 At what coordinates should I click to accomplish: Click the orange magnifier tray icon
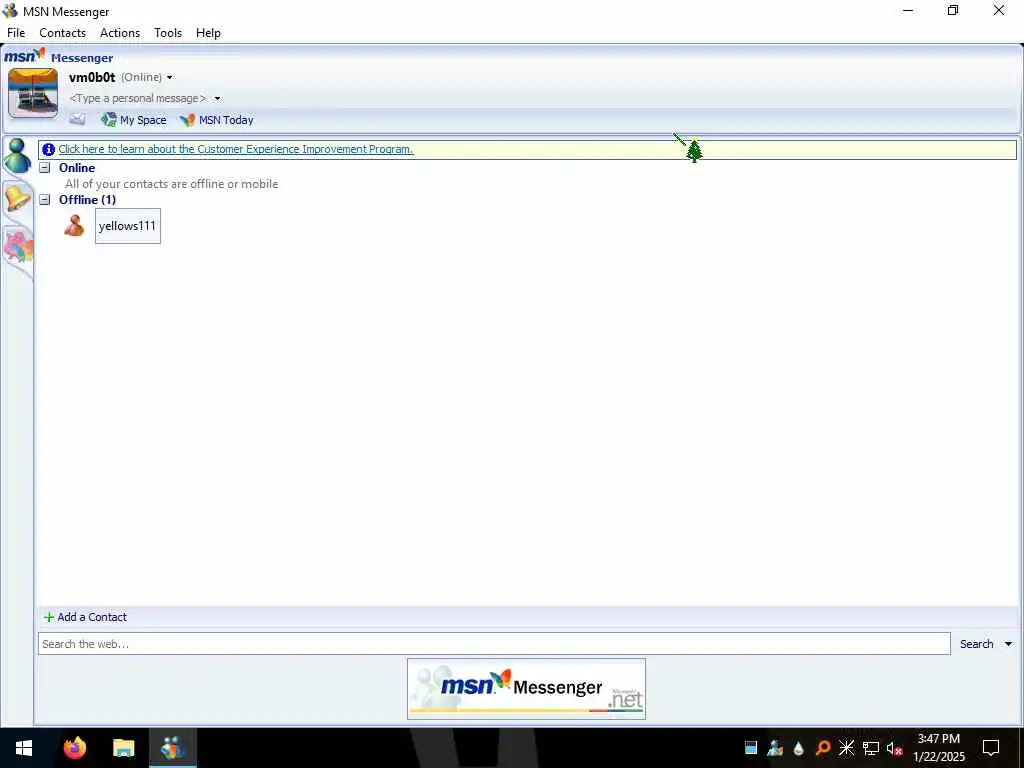pos(823,748)
